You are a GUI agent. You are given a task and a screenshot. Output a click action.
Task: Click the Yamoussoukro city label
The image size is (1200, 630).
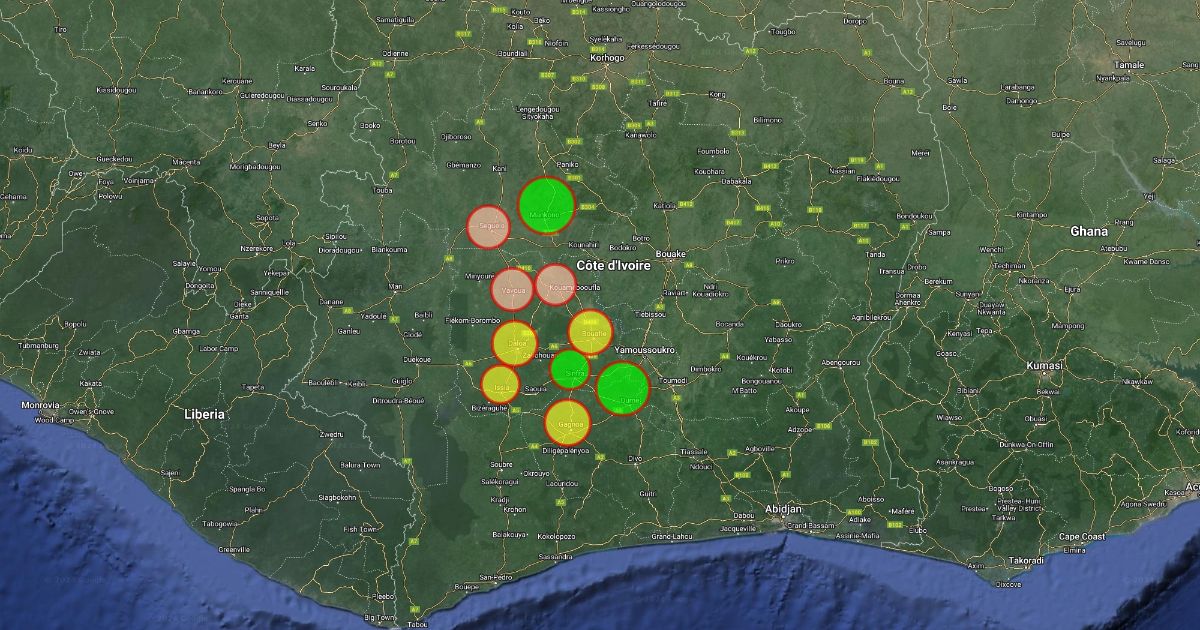(646, 350)
